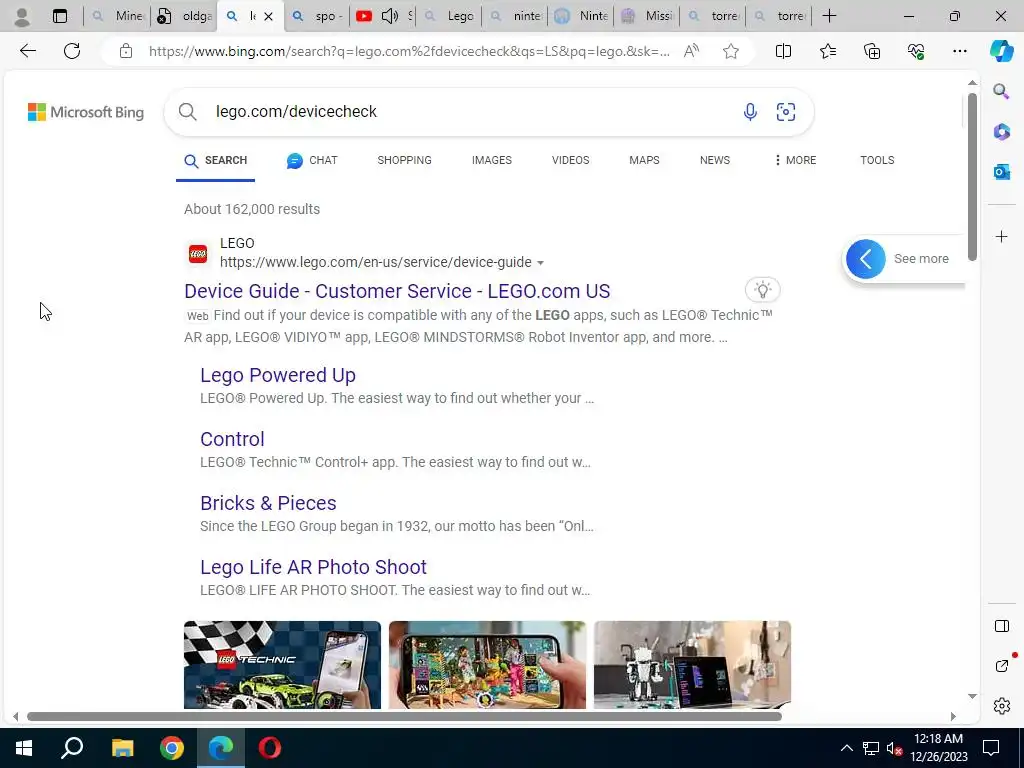Open tab actions menu icon

click(x=59, y=16)
